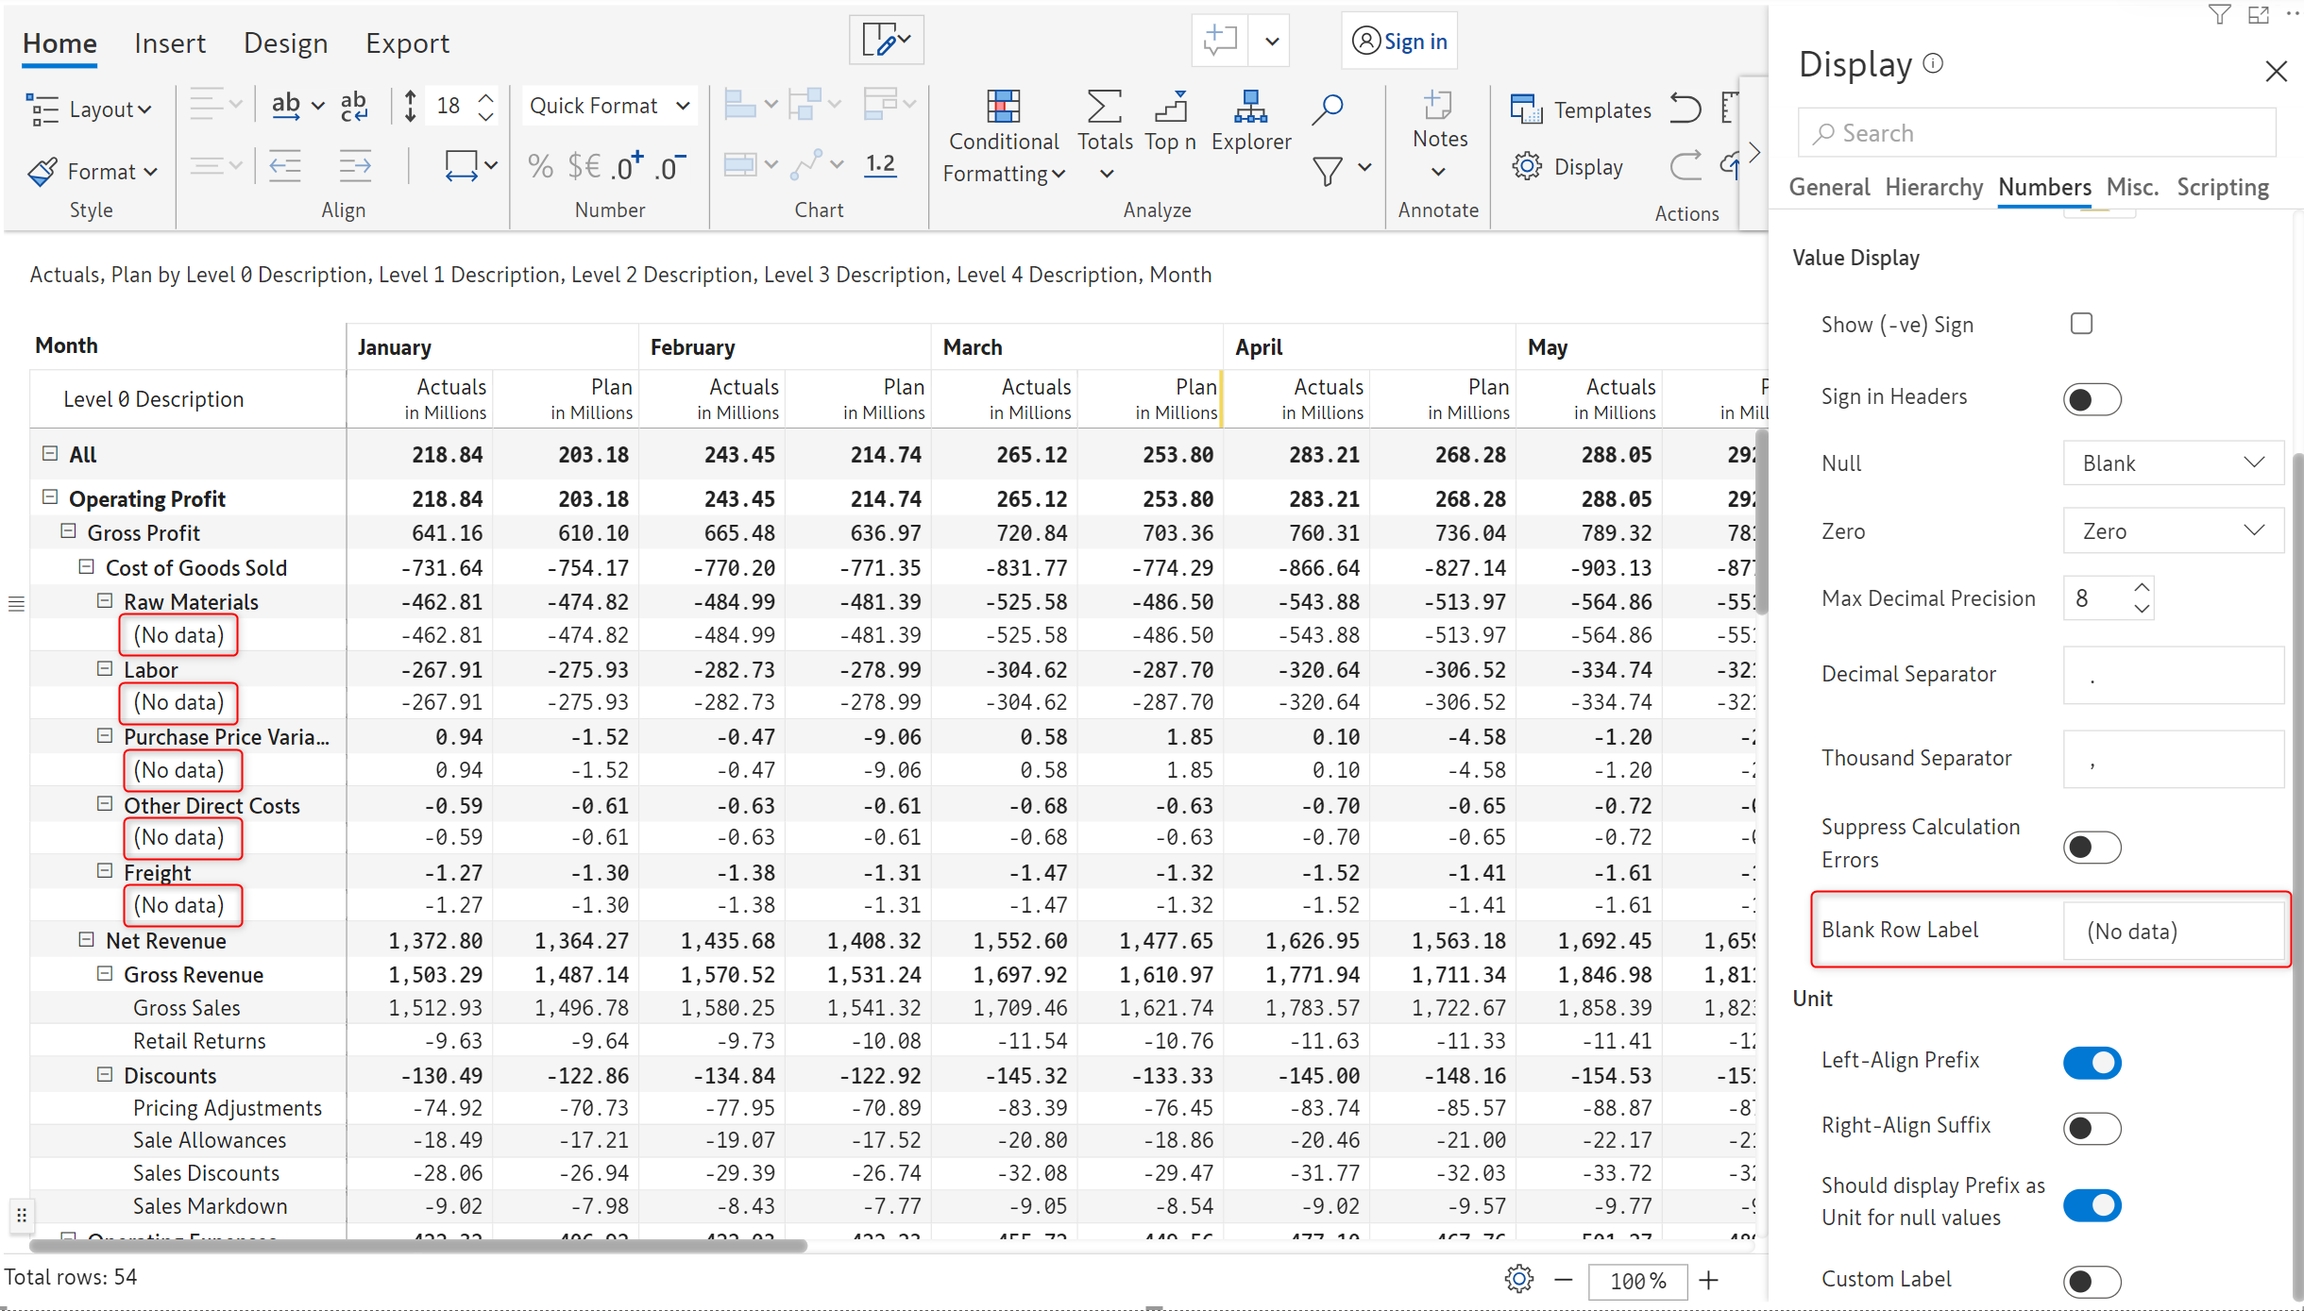Check the Show (-ve) Sign checkbox
Image resolution: width=2304 pixels, height=1311 pixels.
point(2081,324)
